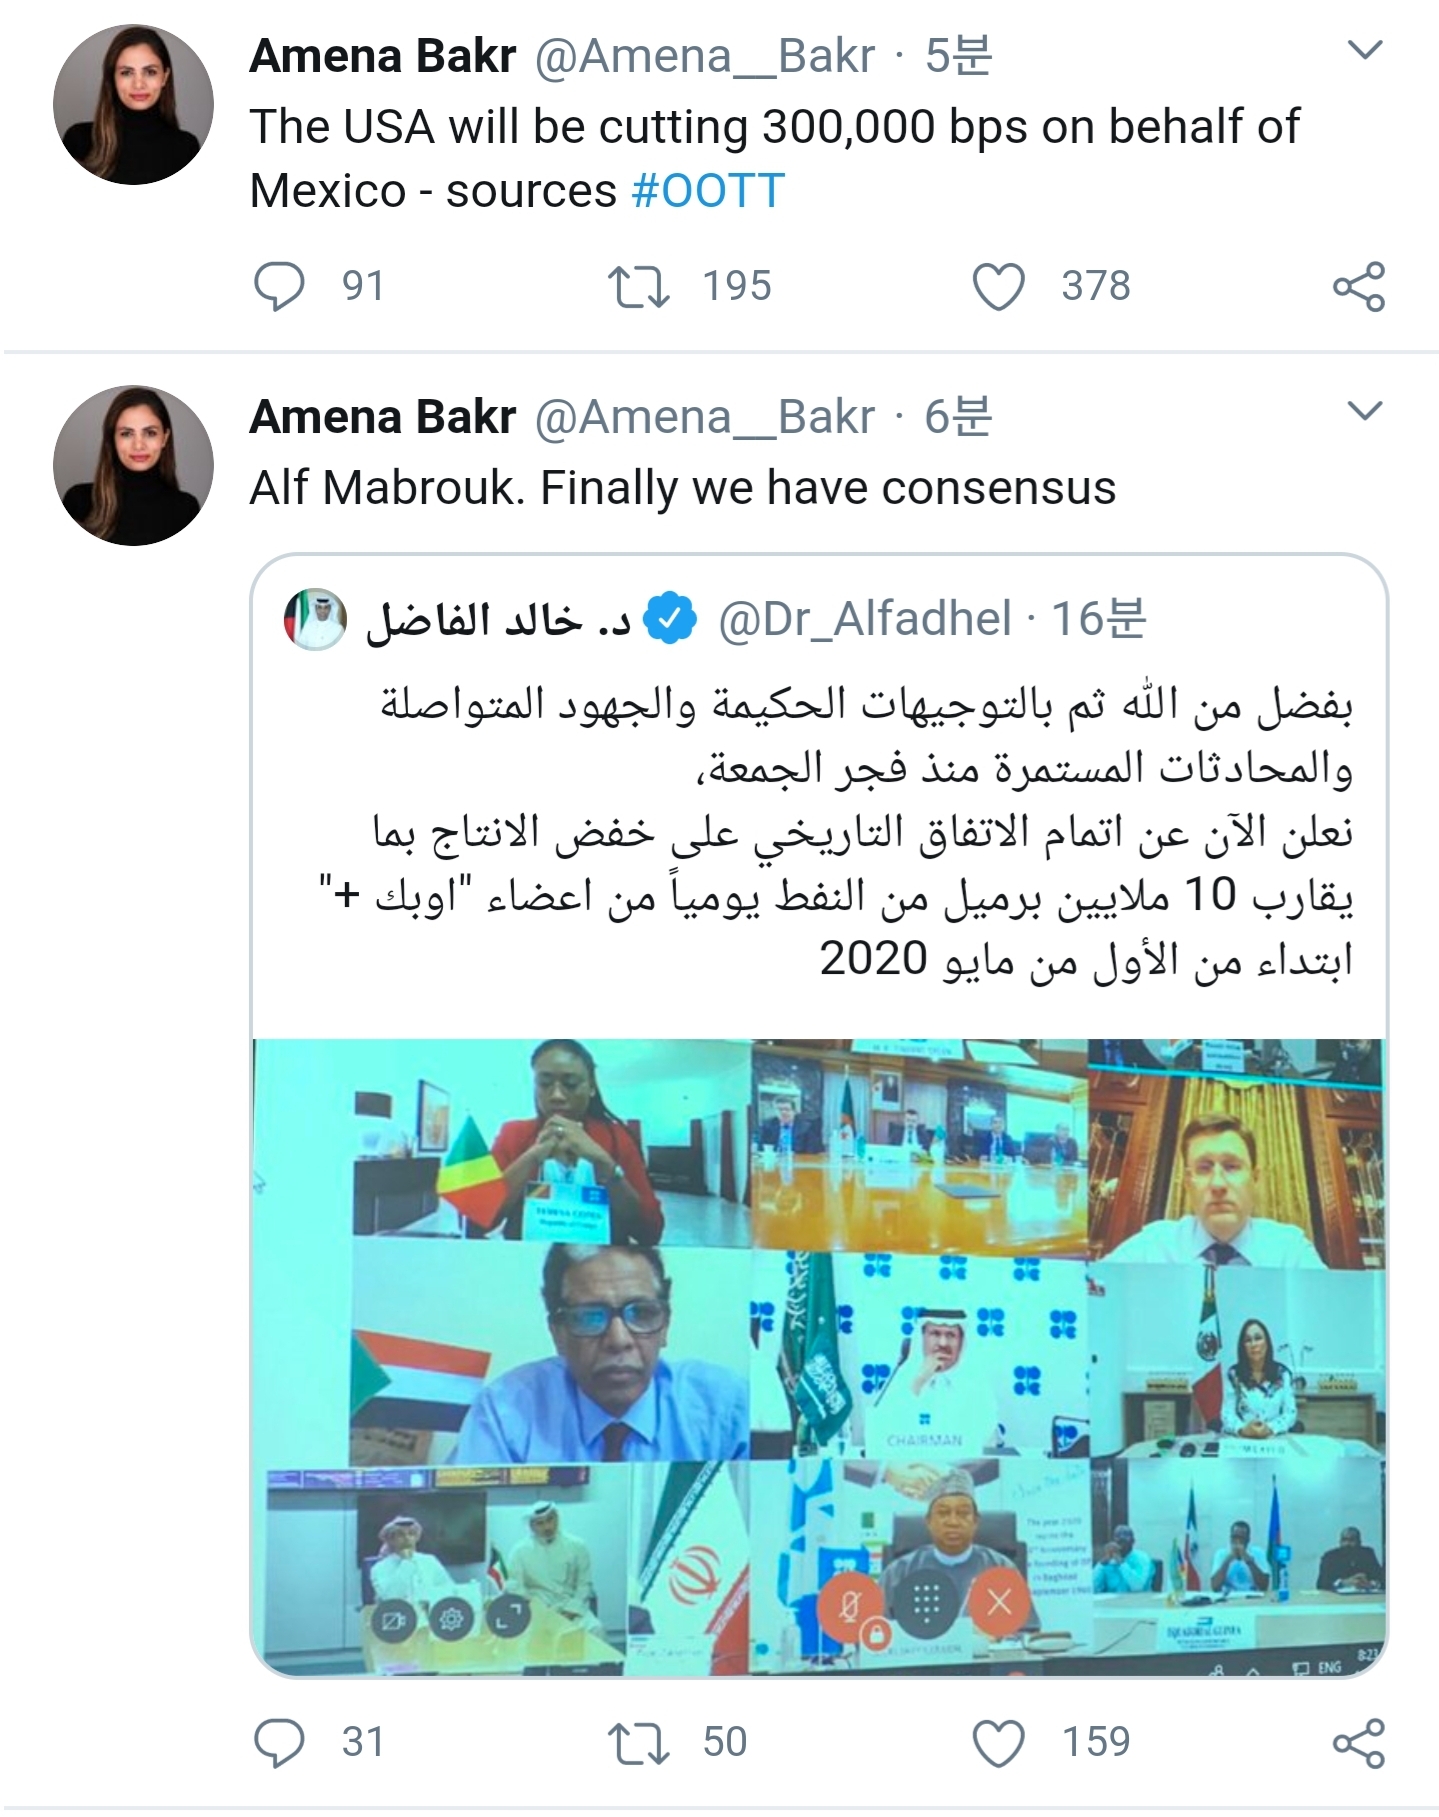Screen dimensions: 1439x1817
Task: Open the OPEC video conference photo
Action: point(819,1357)
